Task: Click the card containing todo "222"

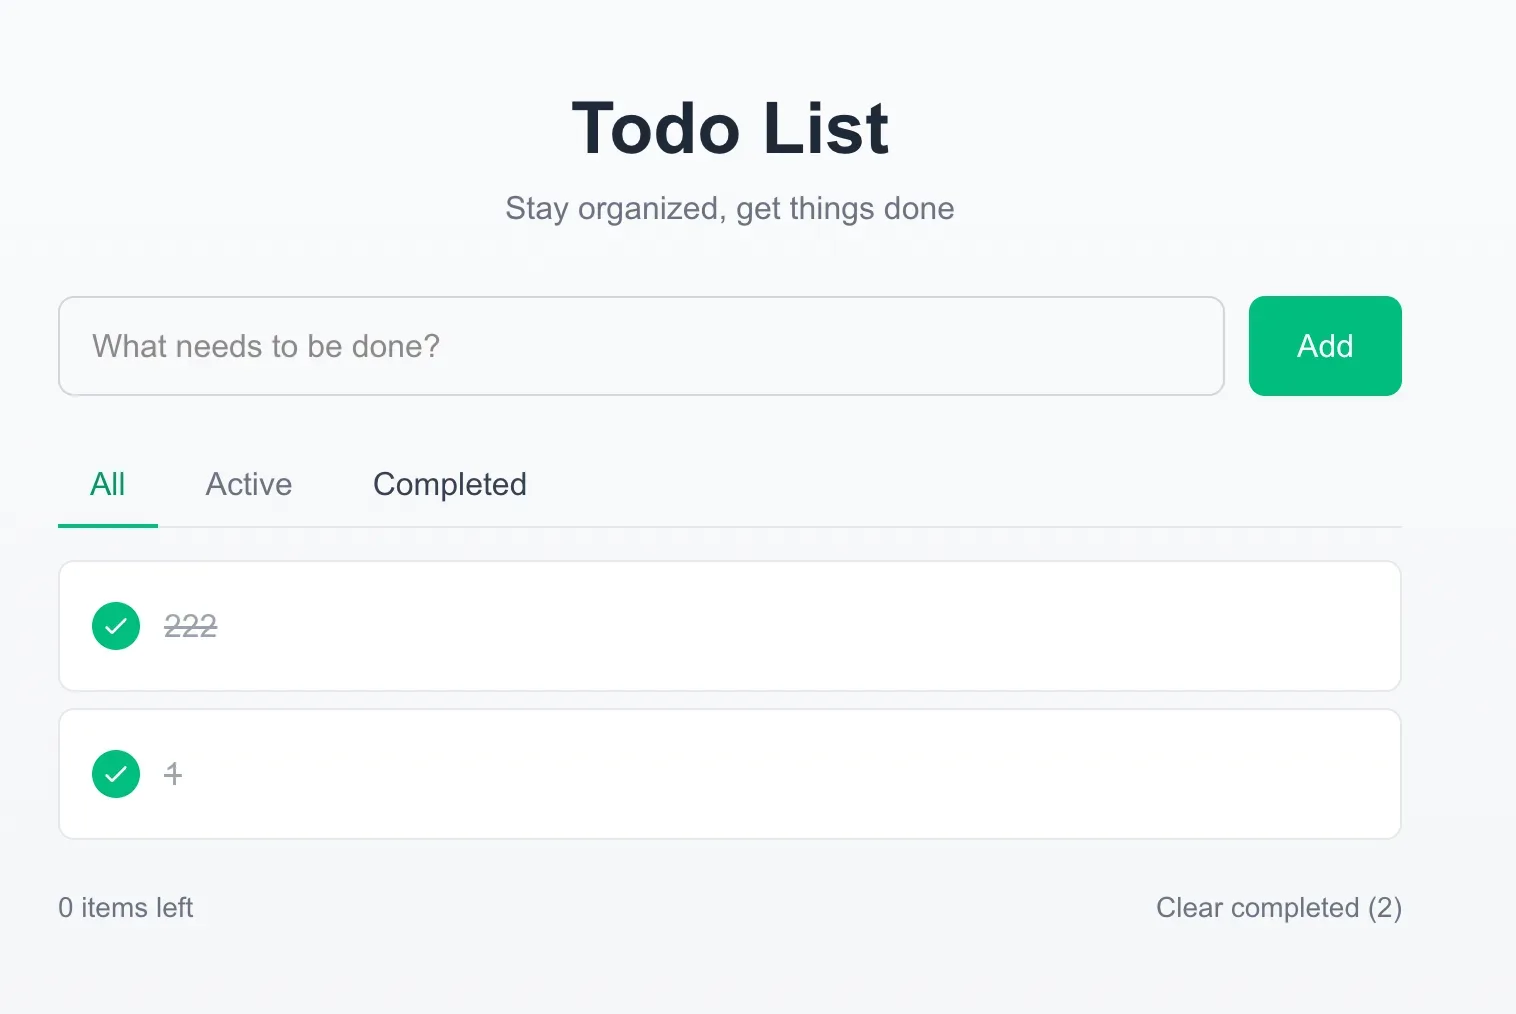Action: pos(729,626)
